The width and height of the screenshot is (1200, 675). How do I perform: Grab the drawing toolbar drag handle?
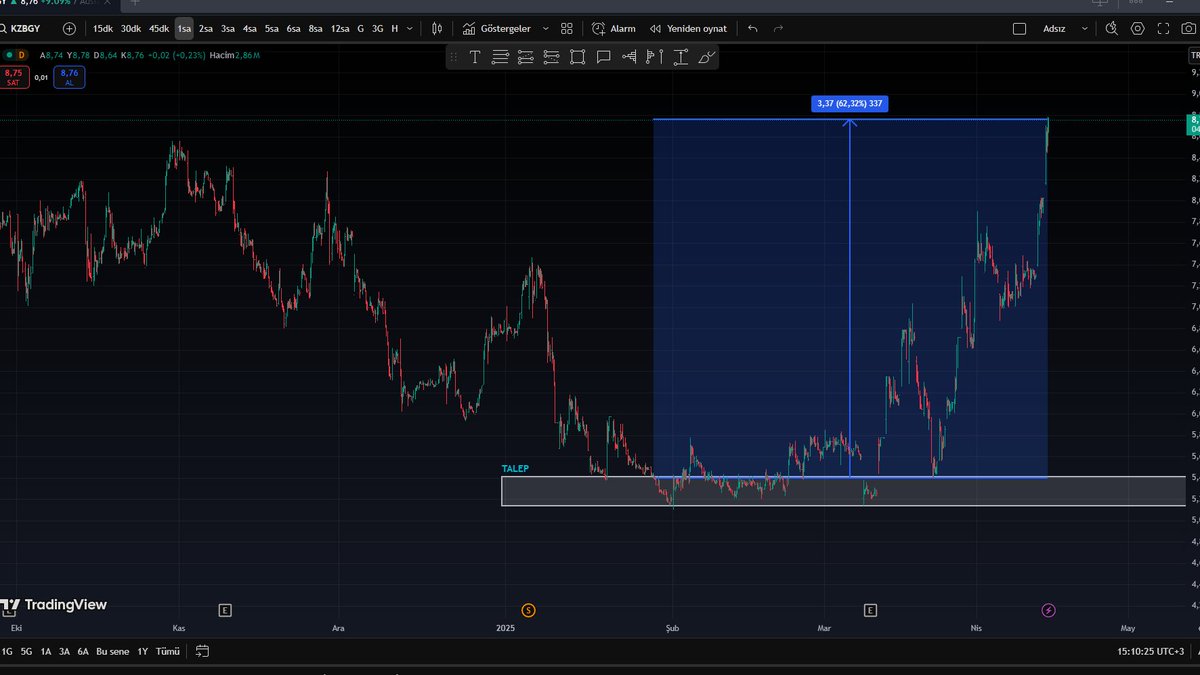453,57
